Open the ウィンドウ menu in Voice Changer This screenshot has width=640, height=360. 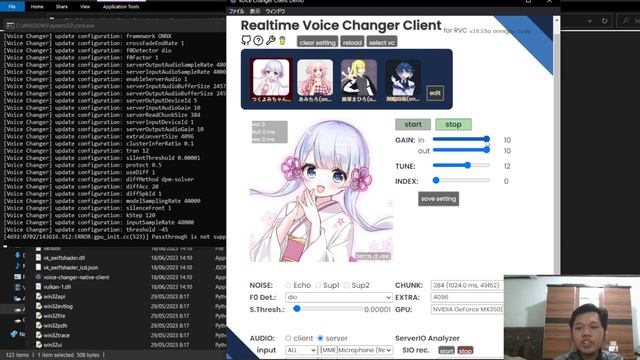click(275, 11)
